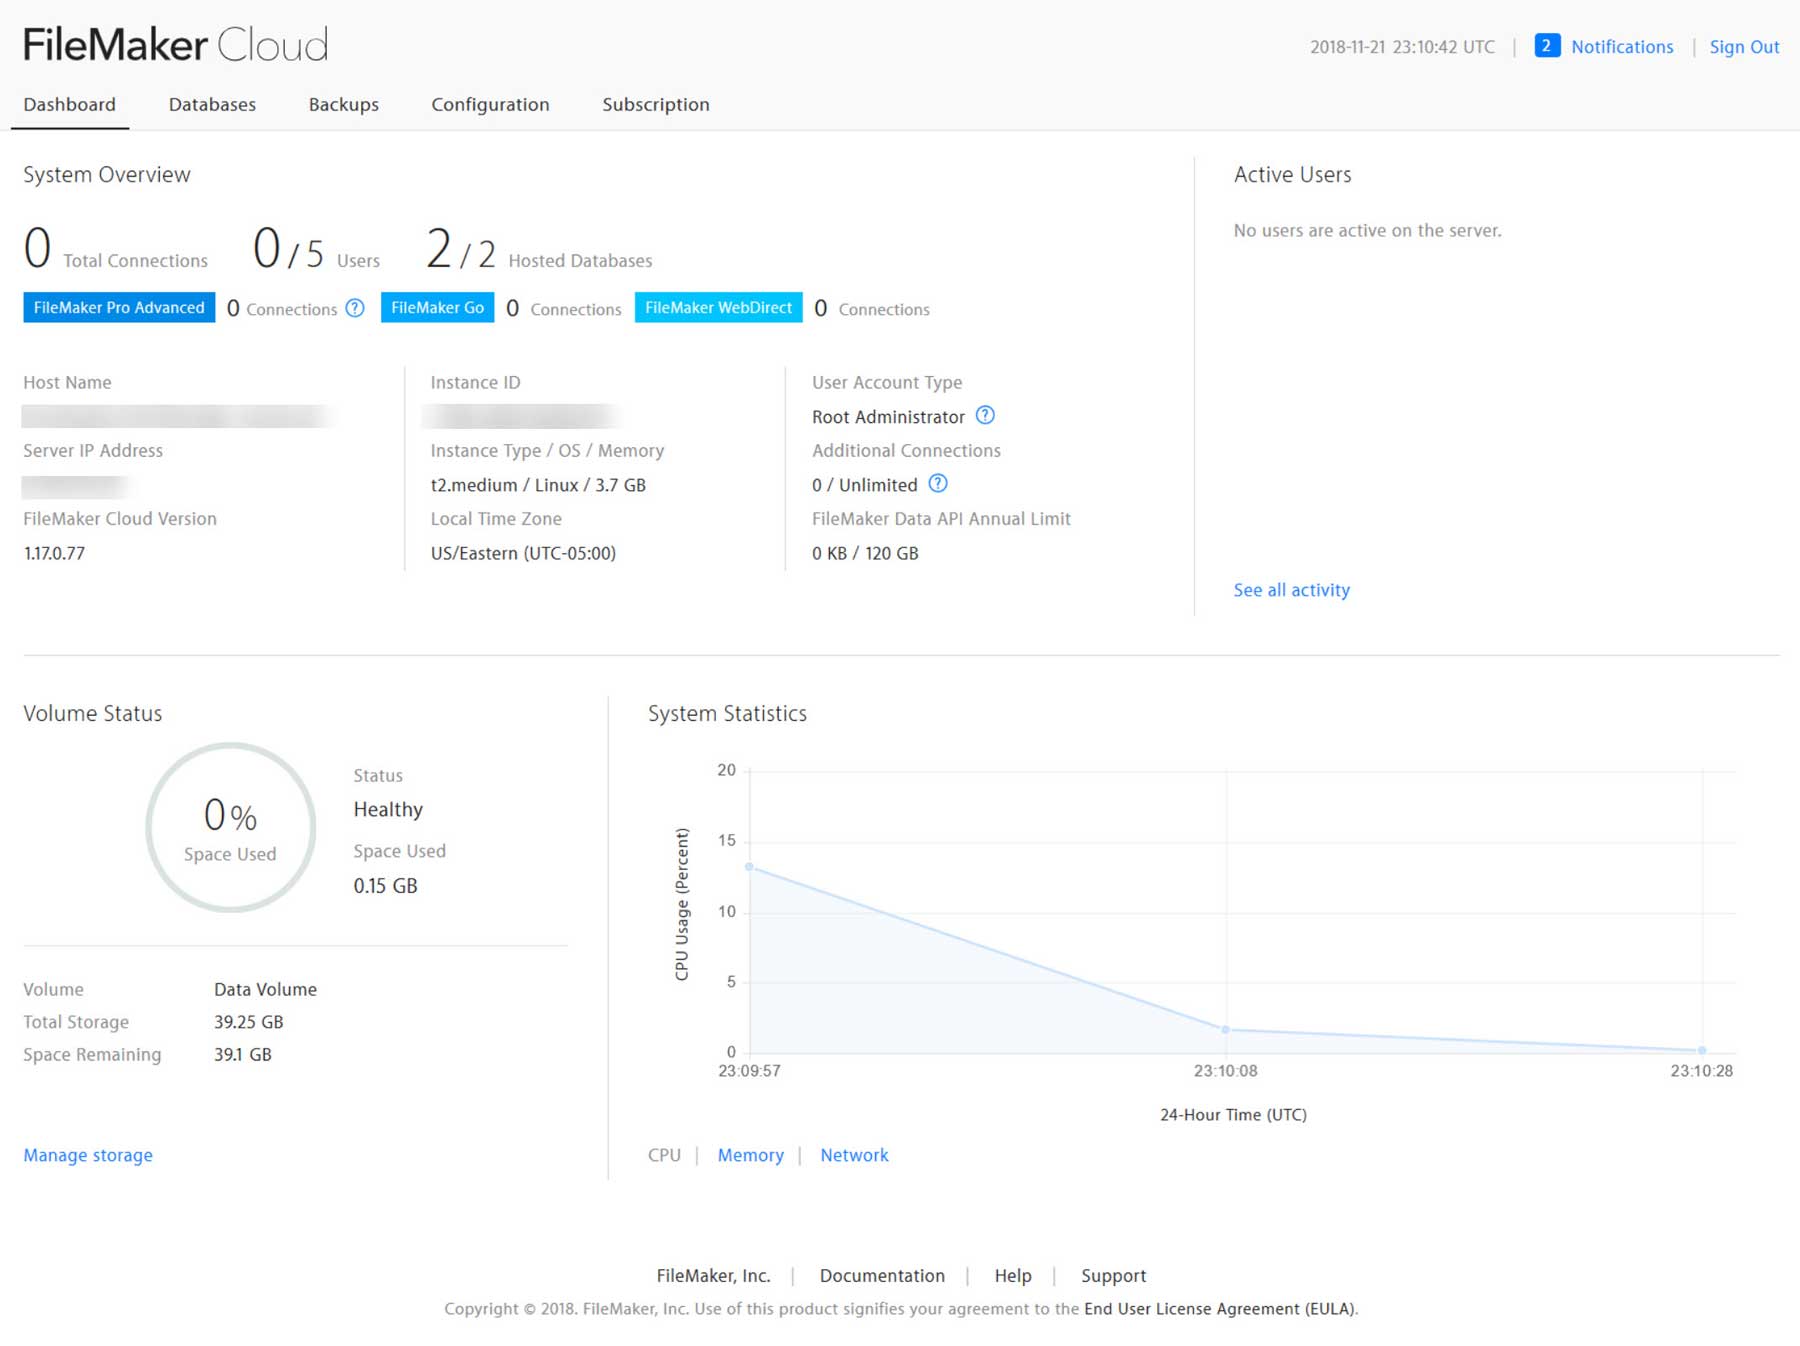This screenshot has width=1800, height=1346.
Task: Click the FileMaker WebDirect badge
Action: pyautogui.click(x=718, y=307)
